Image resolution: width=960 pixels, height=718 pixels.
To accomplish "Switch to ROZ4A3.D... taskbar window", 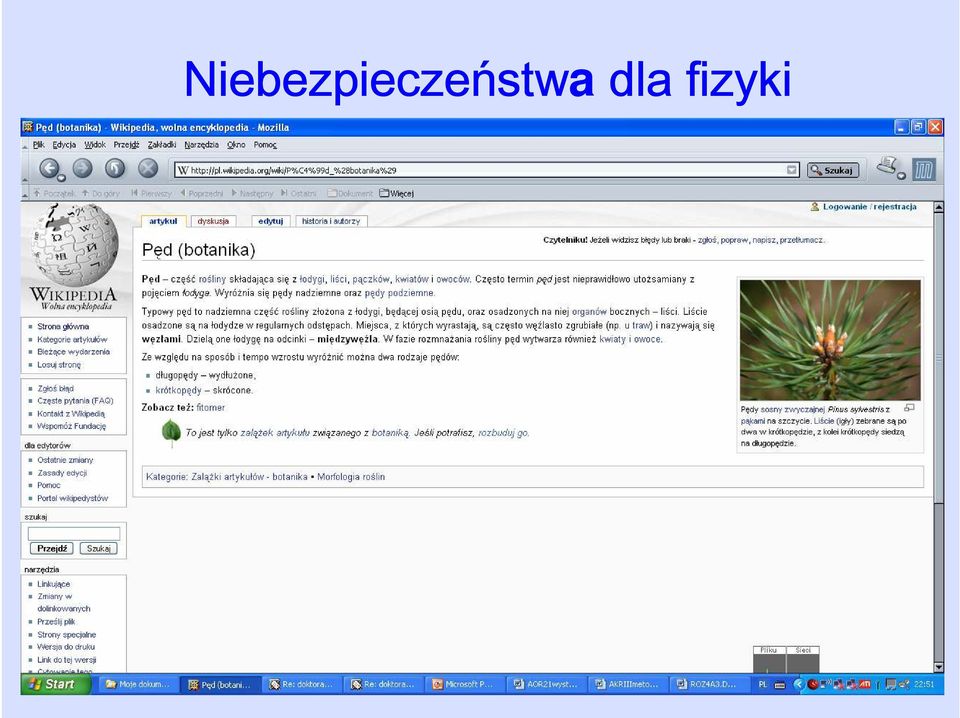I will tap(708, 684).
